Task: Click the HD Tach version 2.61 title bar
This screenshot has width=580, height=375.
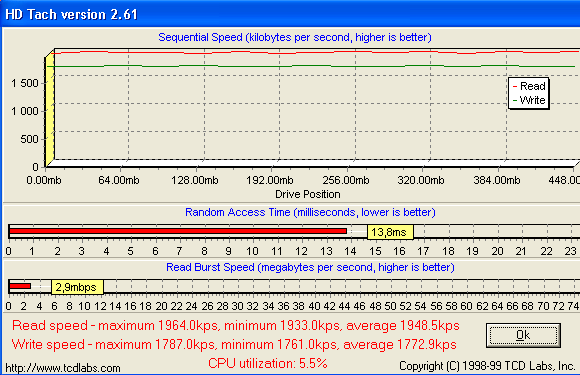Action: point(290,14)
